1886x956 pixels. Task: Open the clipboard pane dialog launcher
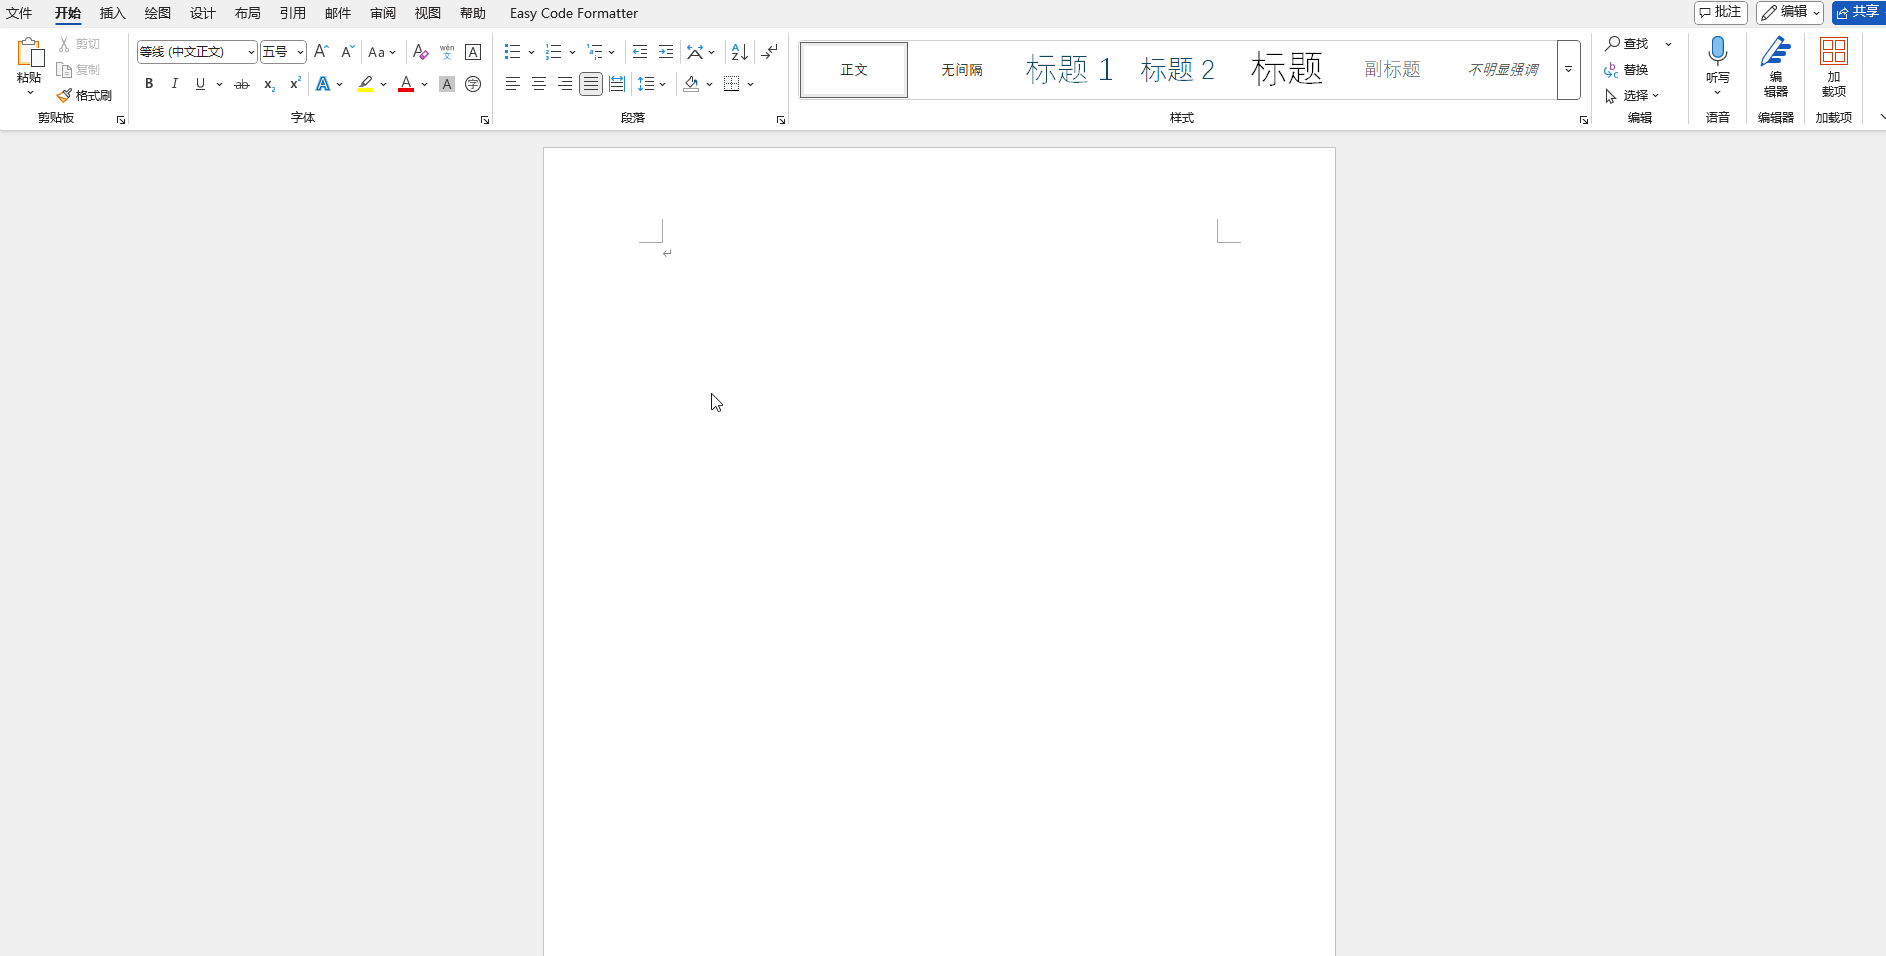pos(121,120)
